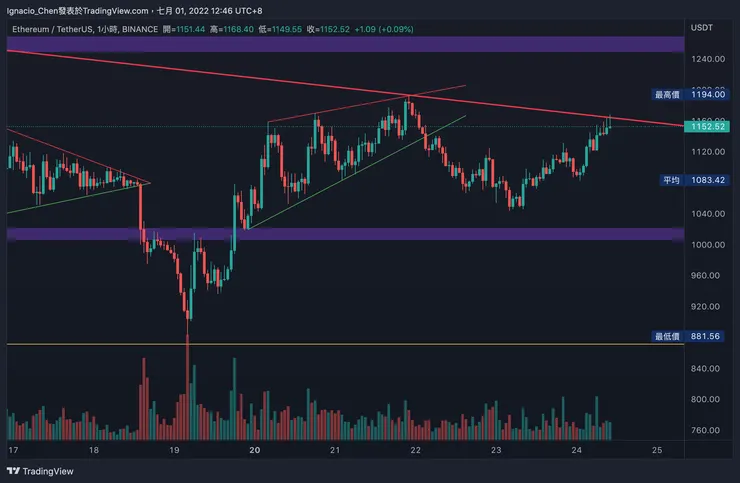Click date label 18 on time axis
Viewport: 740px width, 483px height.
(94, 450)
